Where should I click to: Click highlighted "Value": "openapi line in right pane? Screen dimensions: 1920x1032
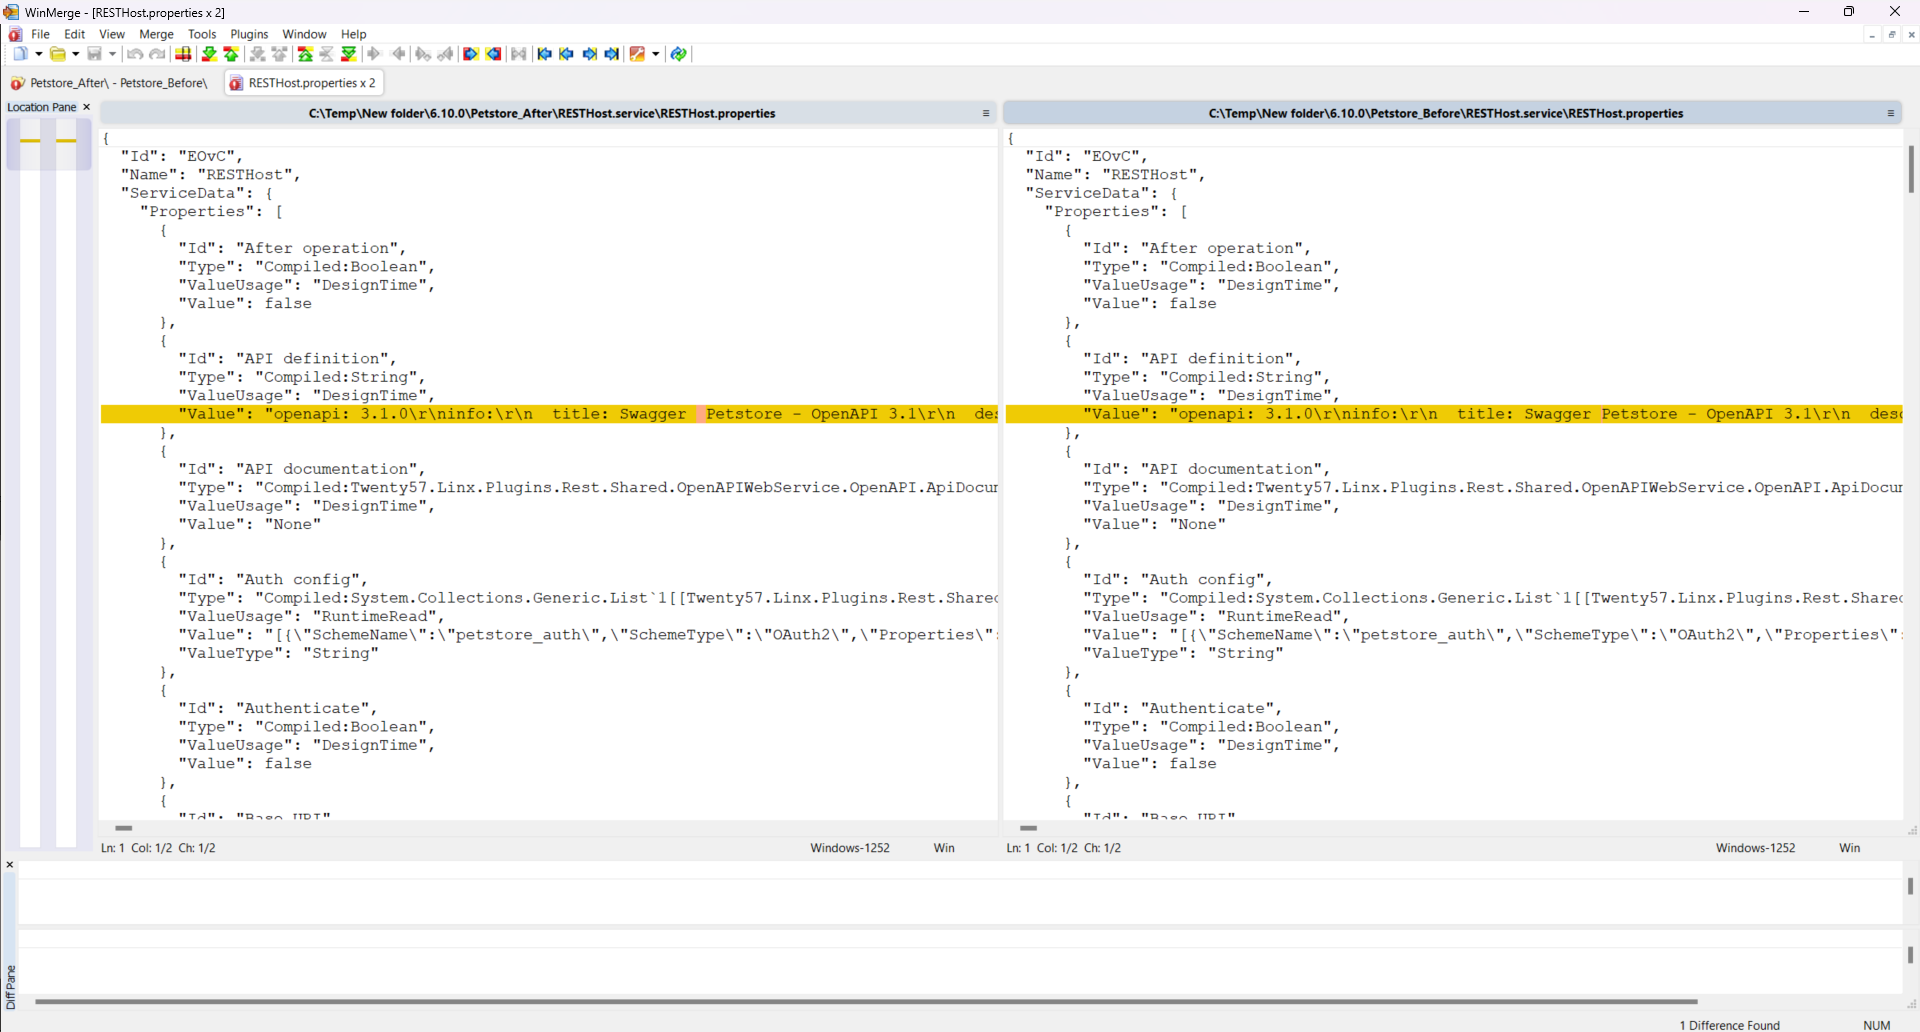[x=1454, y=414]
